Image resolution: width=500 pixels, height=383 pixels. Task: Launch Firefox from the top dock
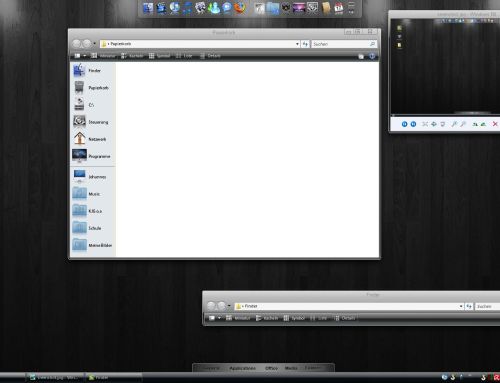coord(240,8)
